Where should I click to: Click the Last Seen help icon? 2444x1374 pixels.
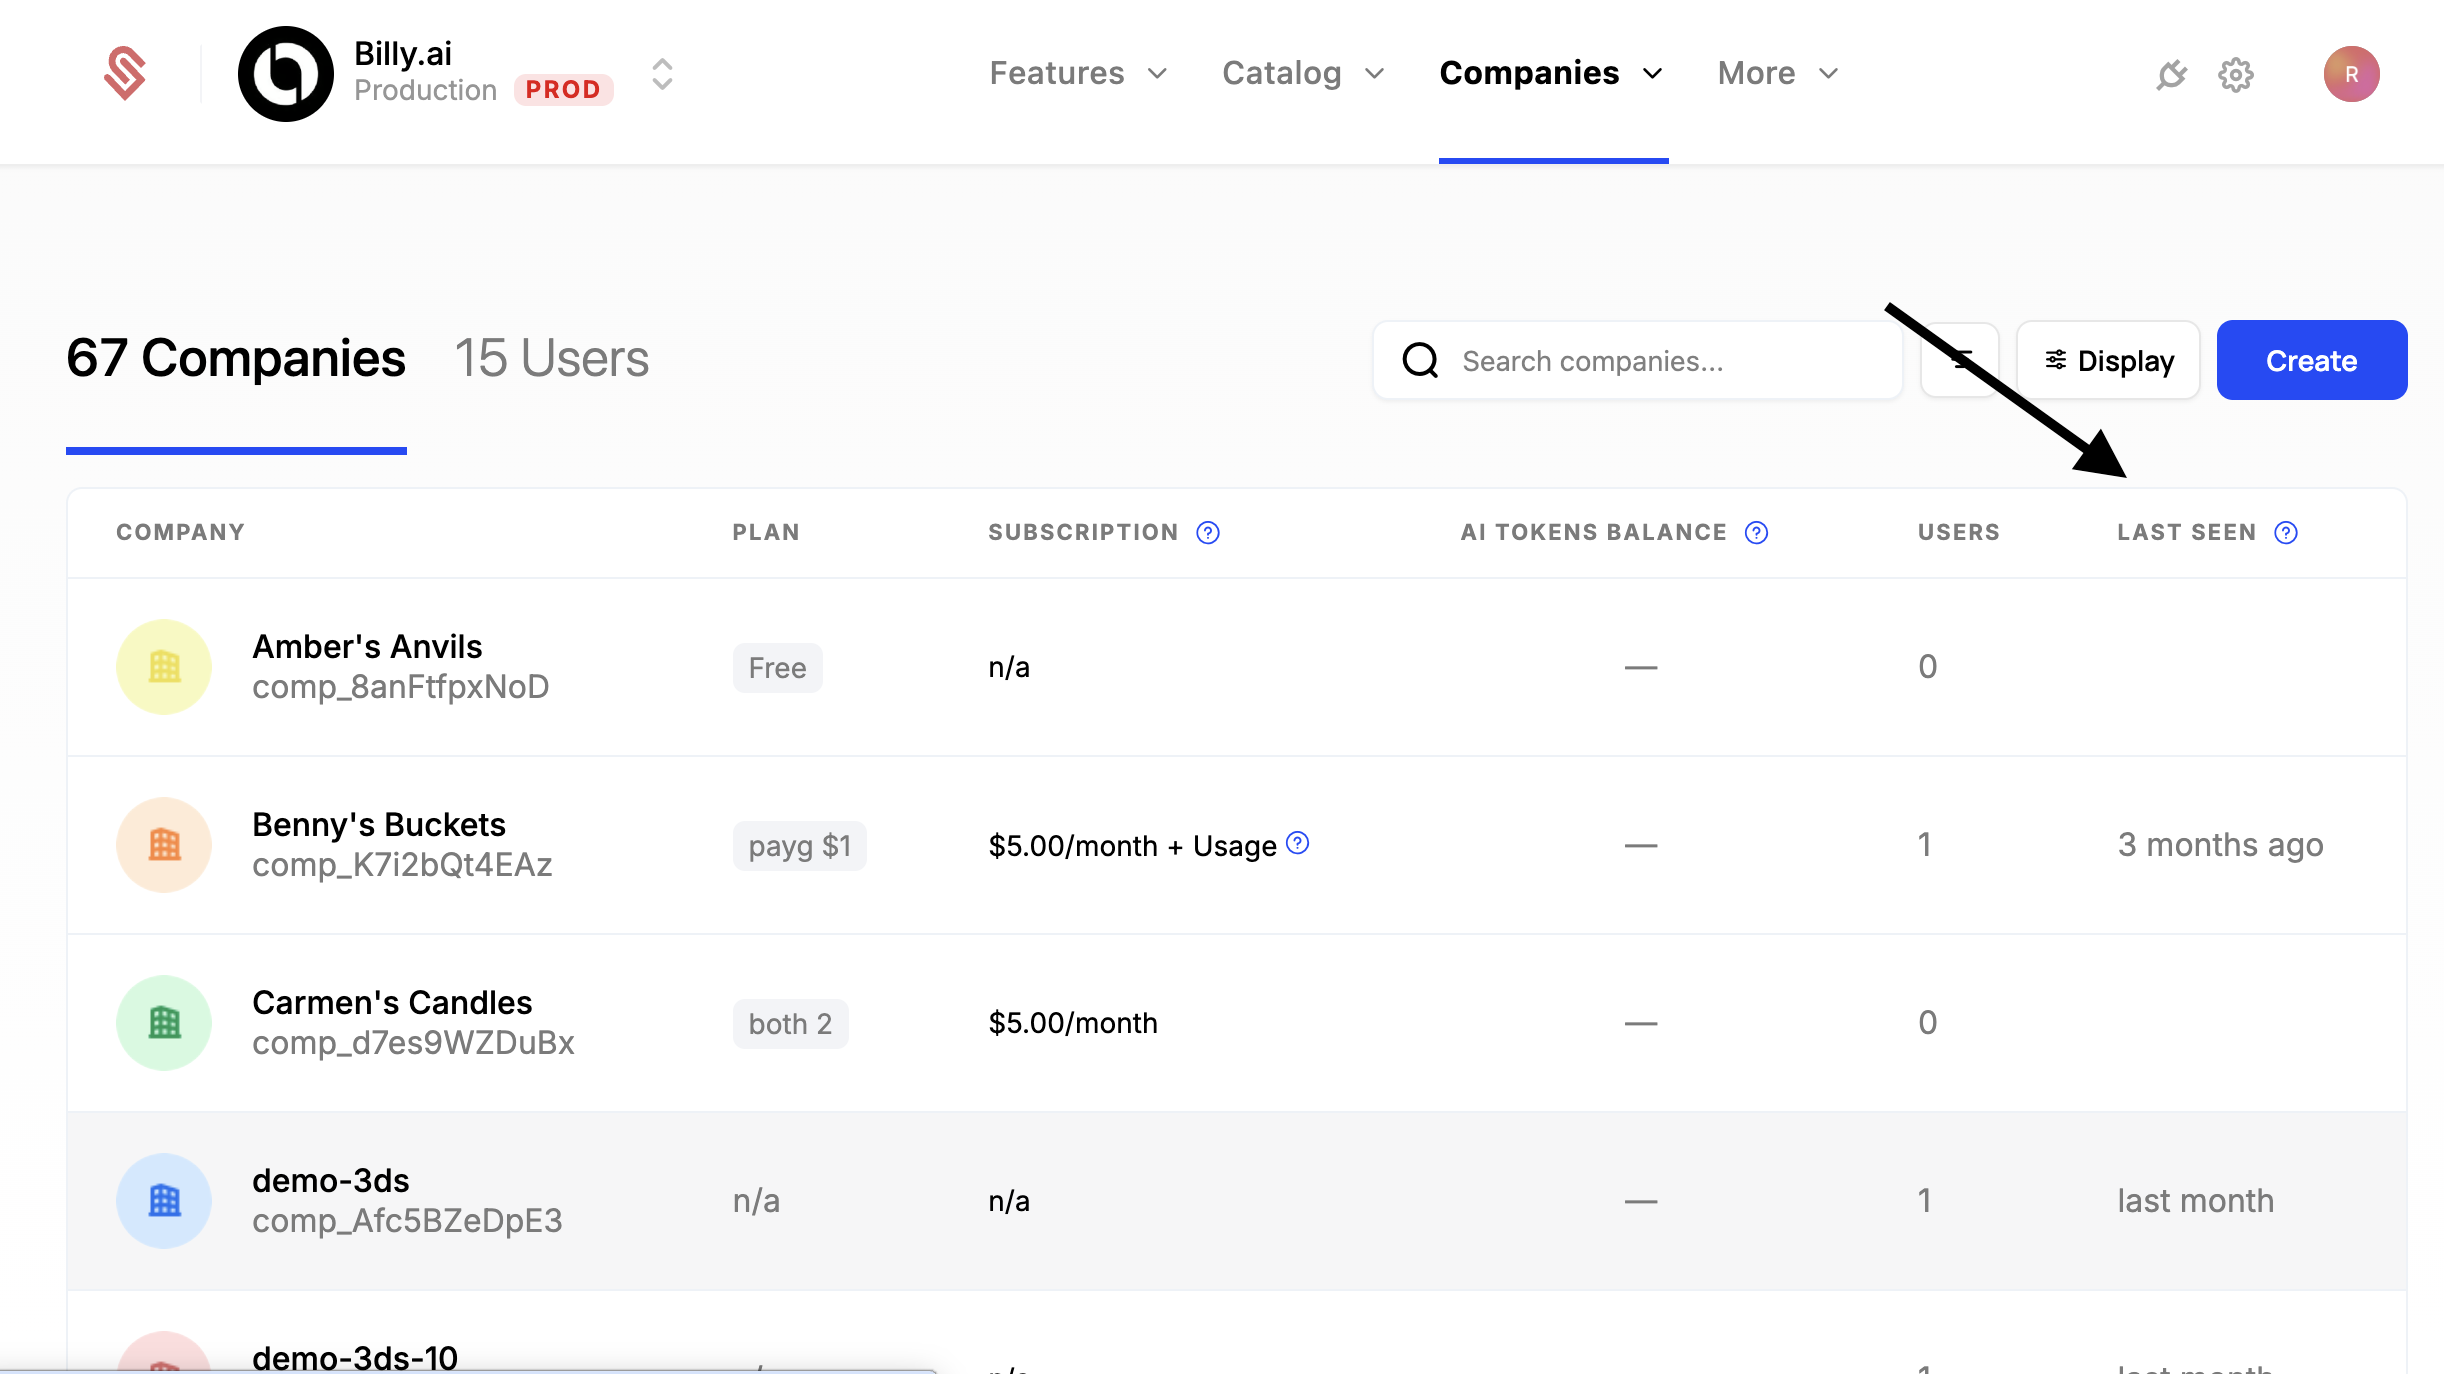point(2285,533)
